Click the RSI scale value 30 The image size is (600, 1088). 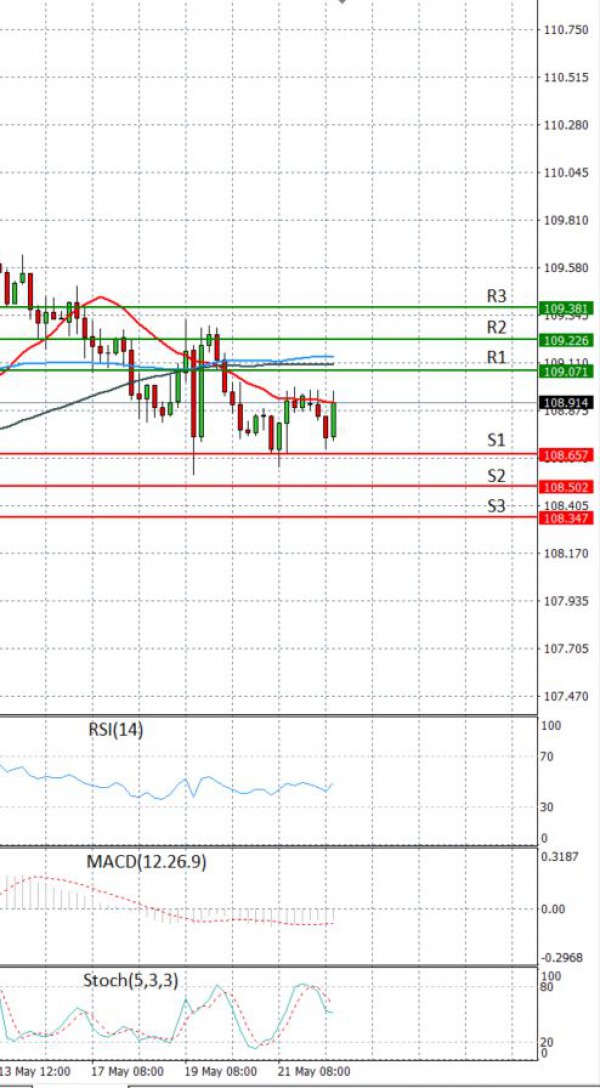click(x=548, y=807)
